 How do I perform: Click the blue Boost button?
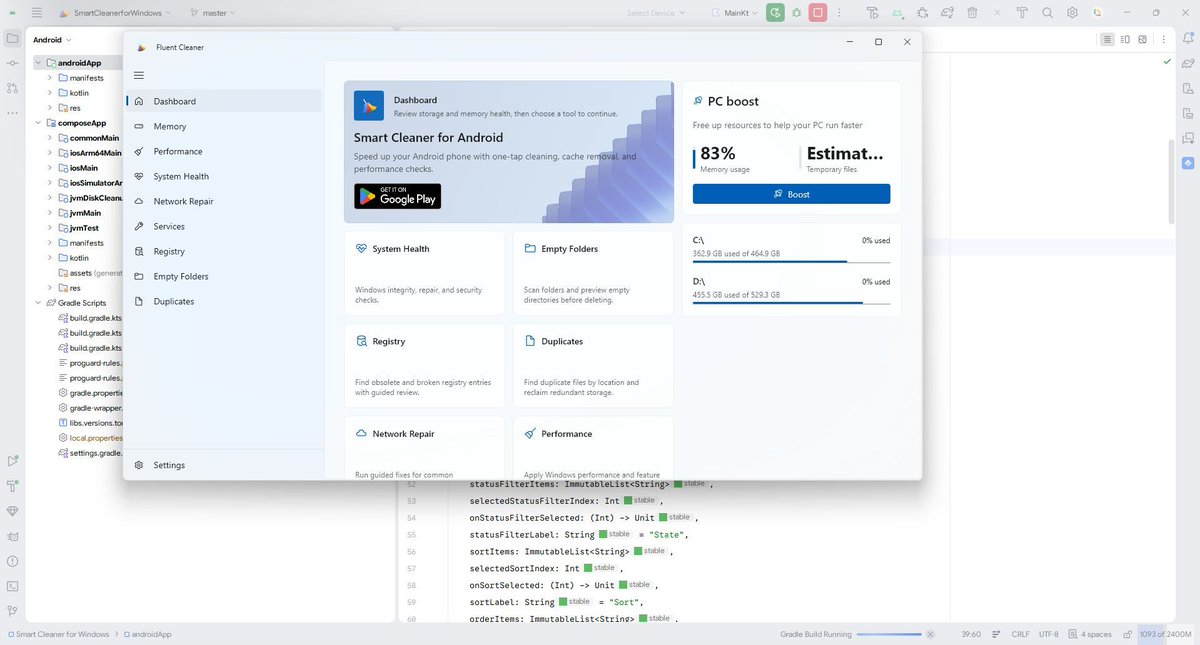point(791,194)
